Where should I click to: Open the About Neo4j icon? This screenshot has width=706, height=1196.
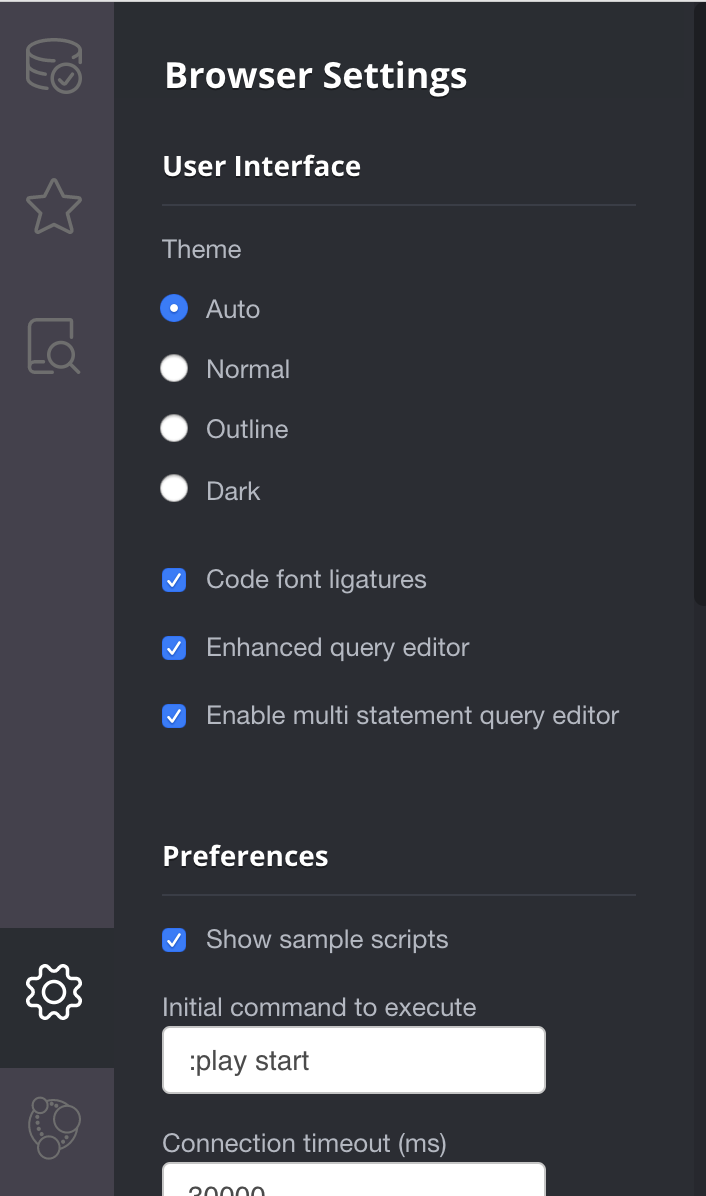(54, 1127)
